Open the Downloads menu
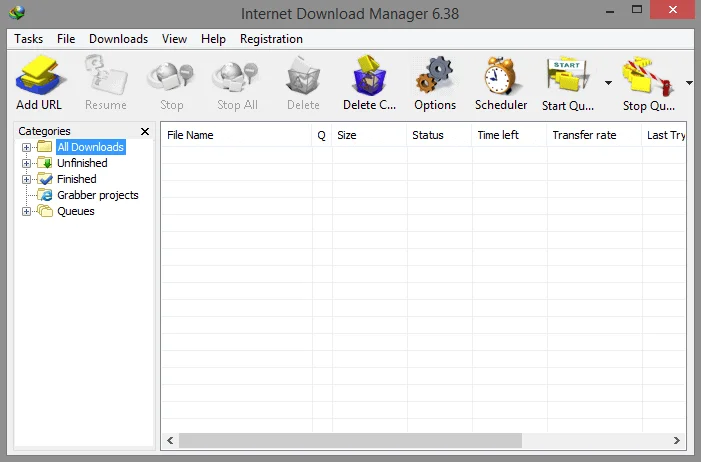Viewport: 701px width, 462px height. click(x=118, y=39)
